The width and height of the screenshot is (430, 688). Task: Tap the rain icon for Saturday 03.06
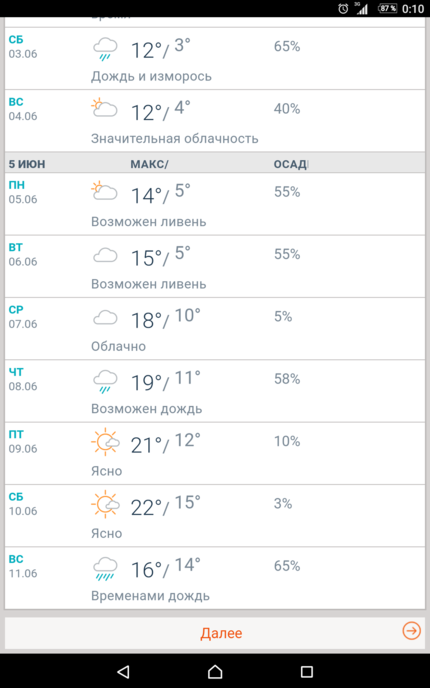click(105, 49)
